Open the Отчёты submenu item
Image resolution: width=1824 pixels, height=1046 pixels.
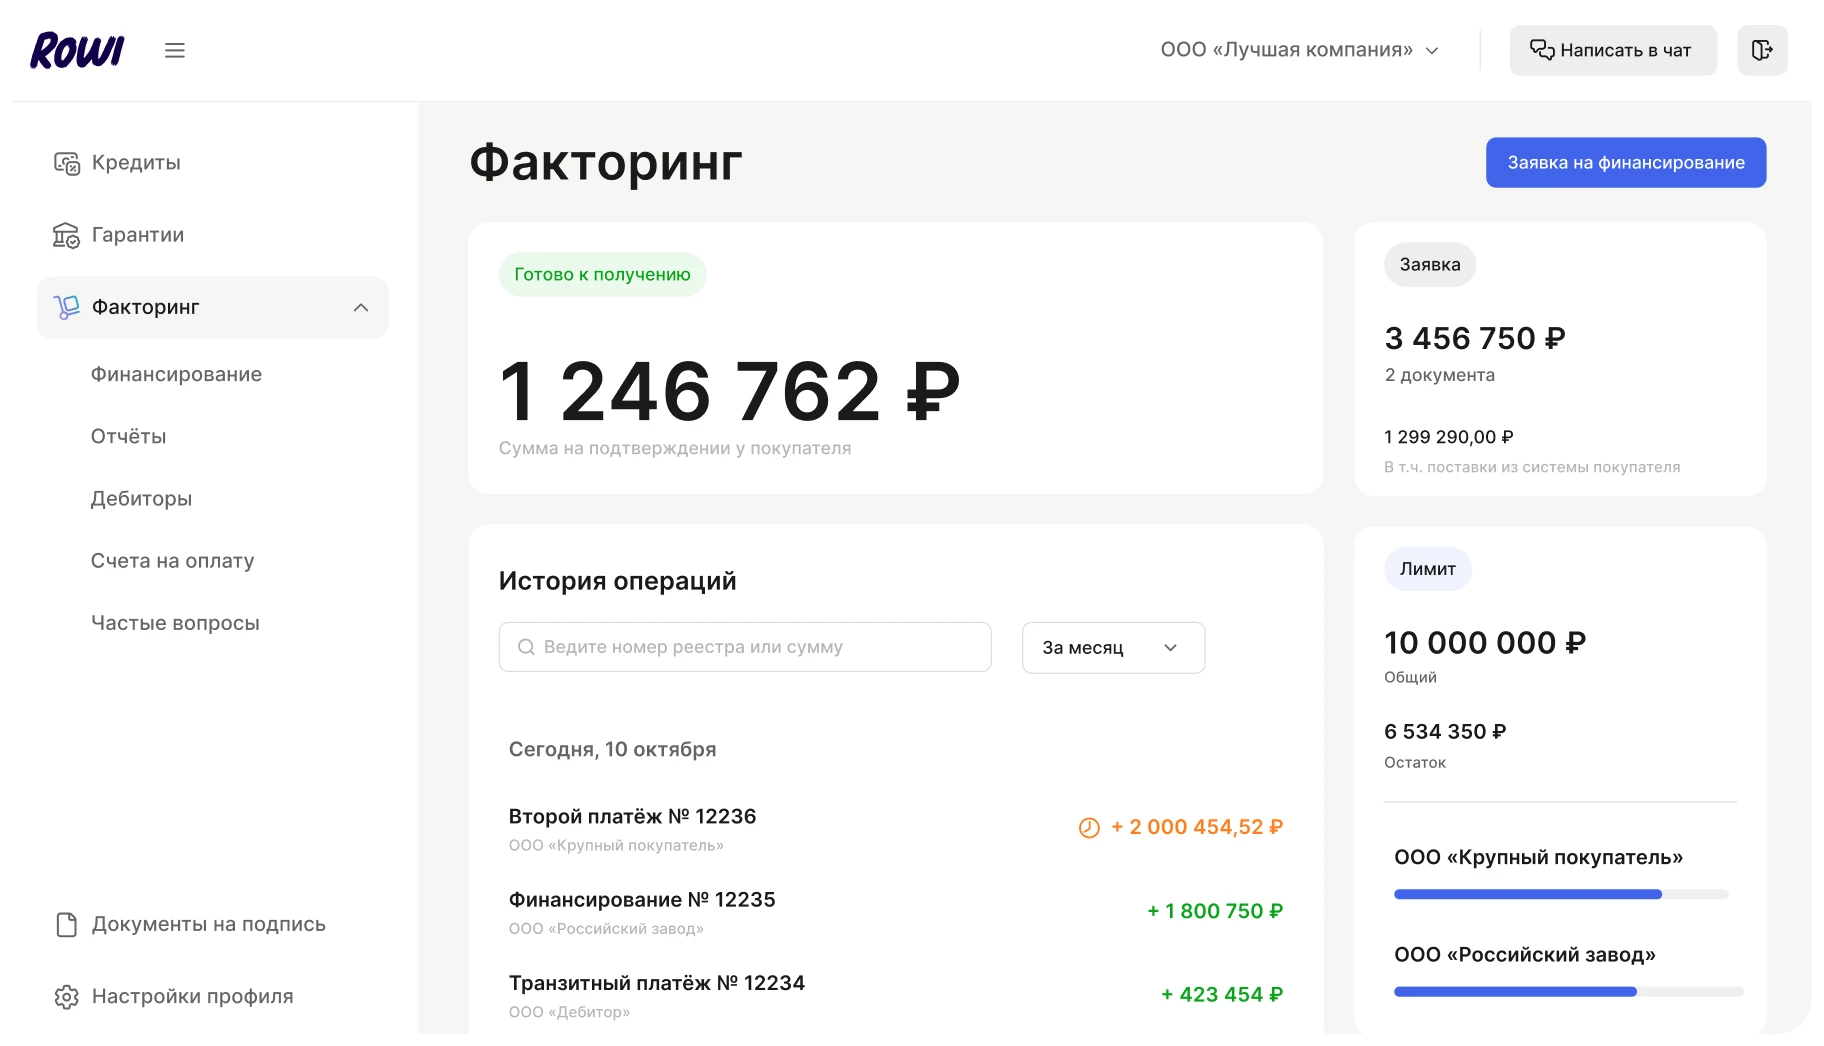pyautogui.click(x=128, y=437)
